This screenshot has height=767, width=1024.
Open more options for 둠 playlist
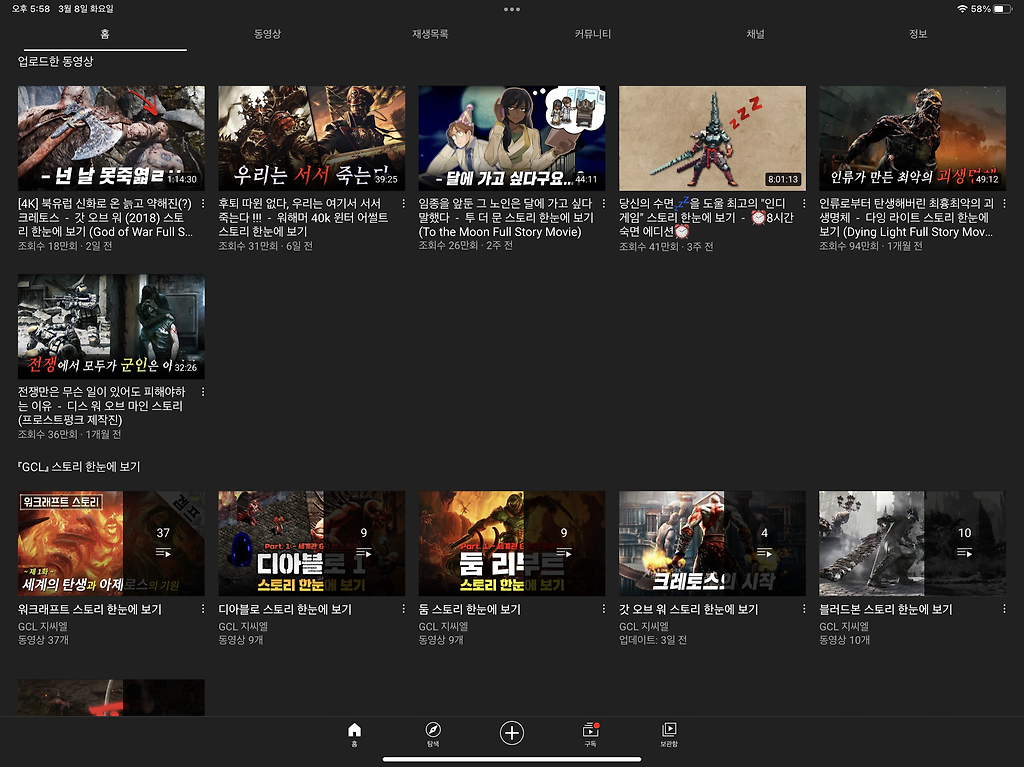tap(603, 609)
